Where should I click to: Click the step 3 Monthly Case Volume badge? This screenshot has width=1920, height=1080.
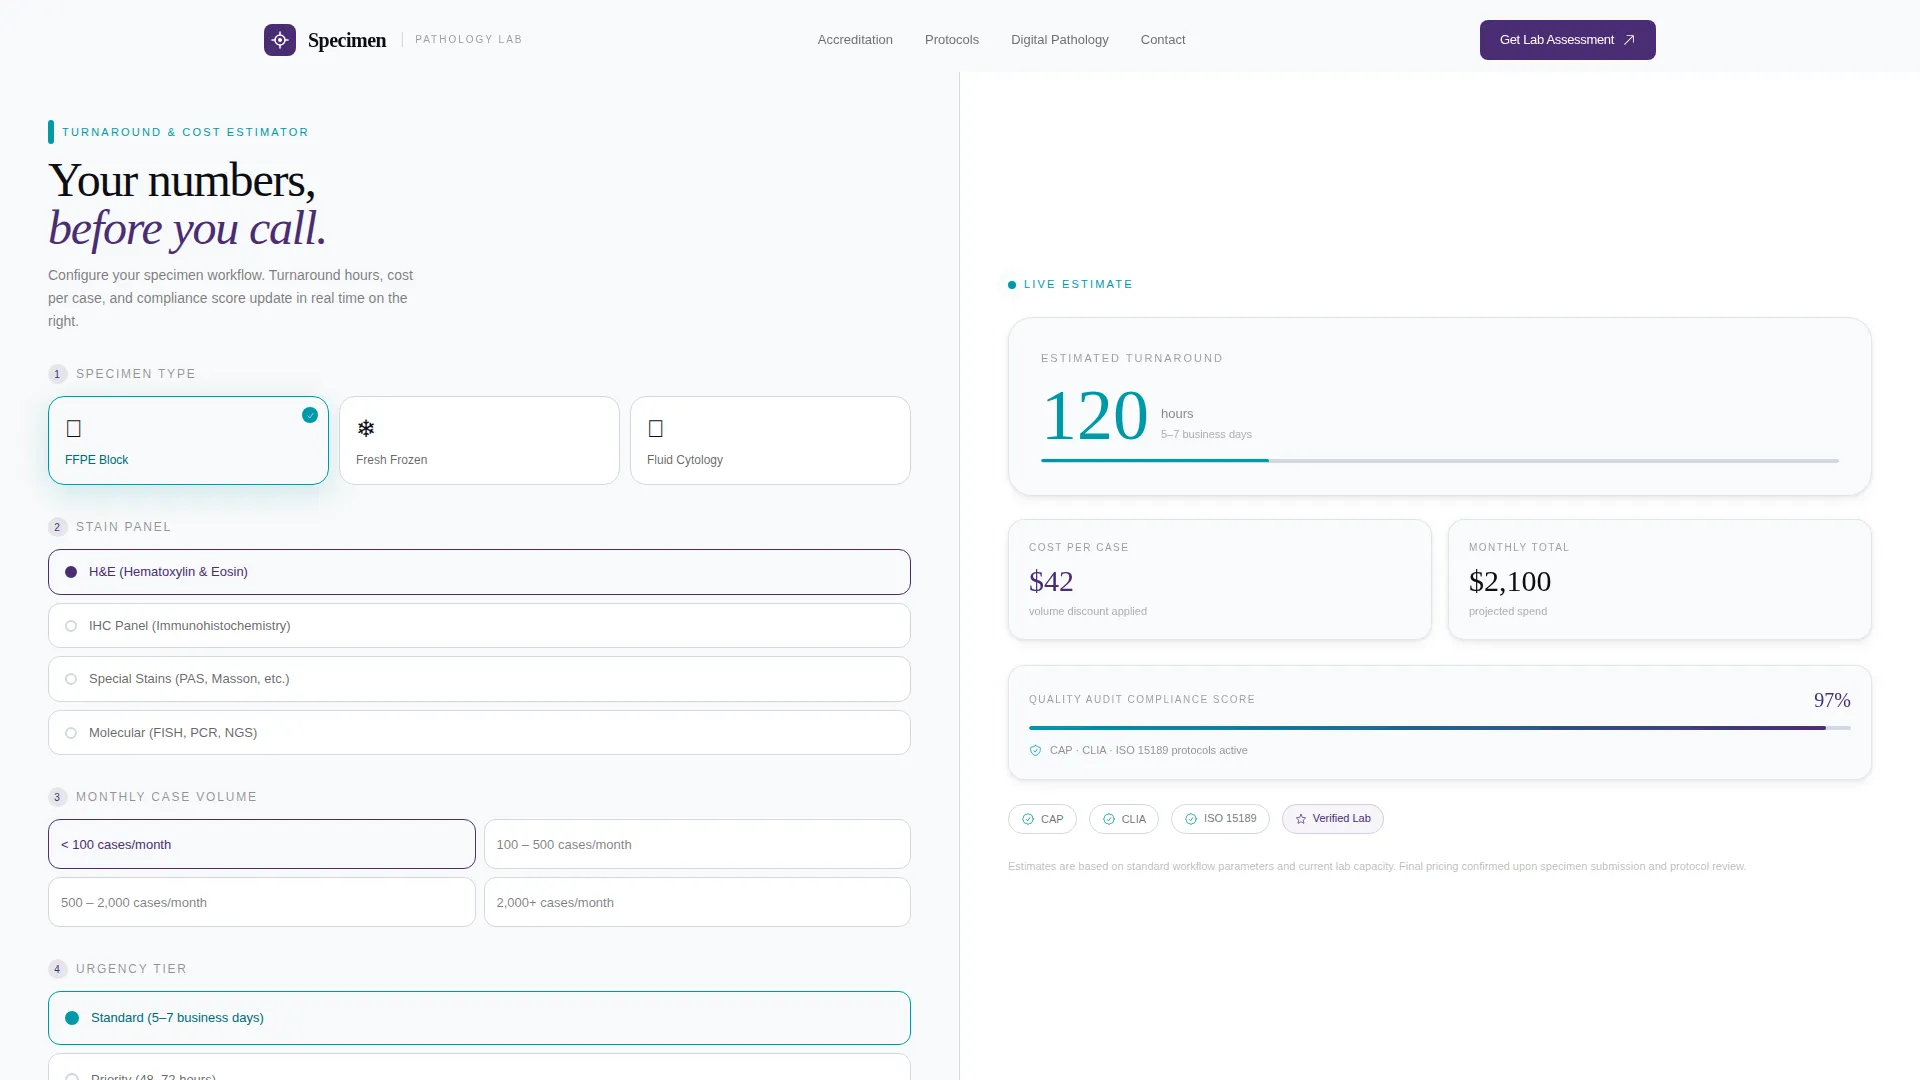tap(57, 797)
